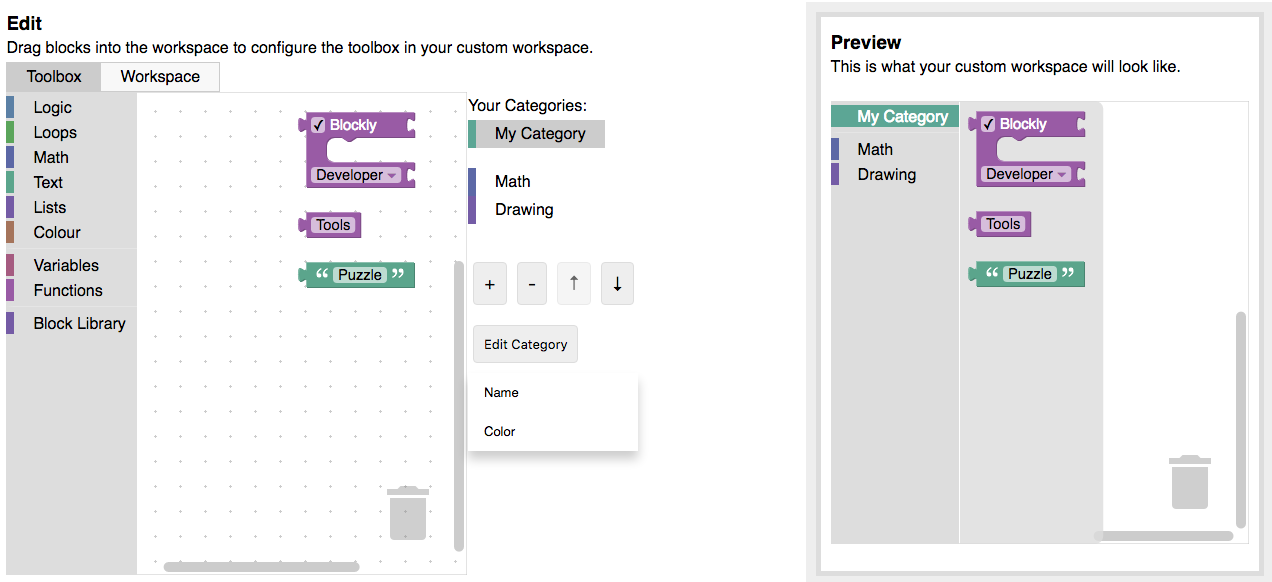Click the trash can in the Preview workspace
Image resolution: width=1272 pixels, height=582 pixels.
pyautogui.click(x=1189, y=483)
